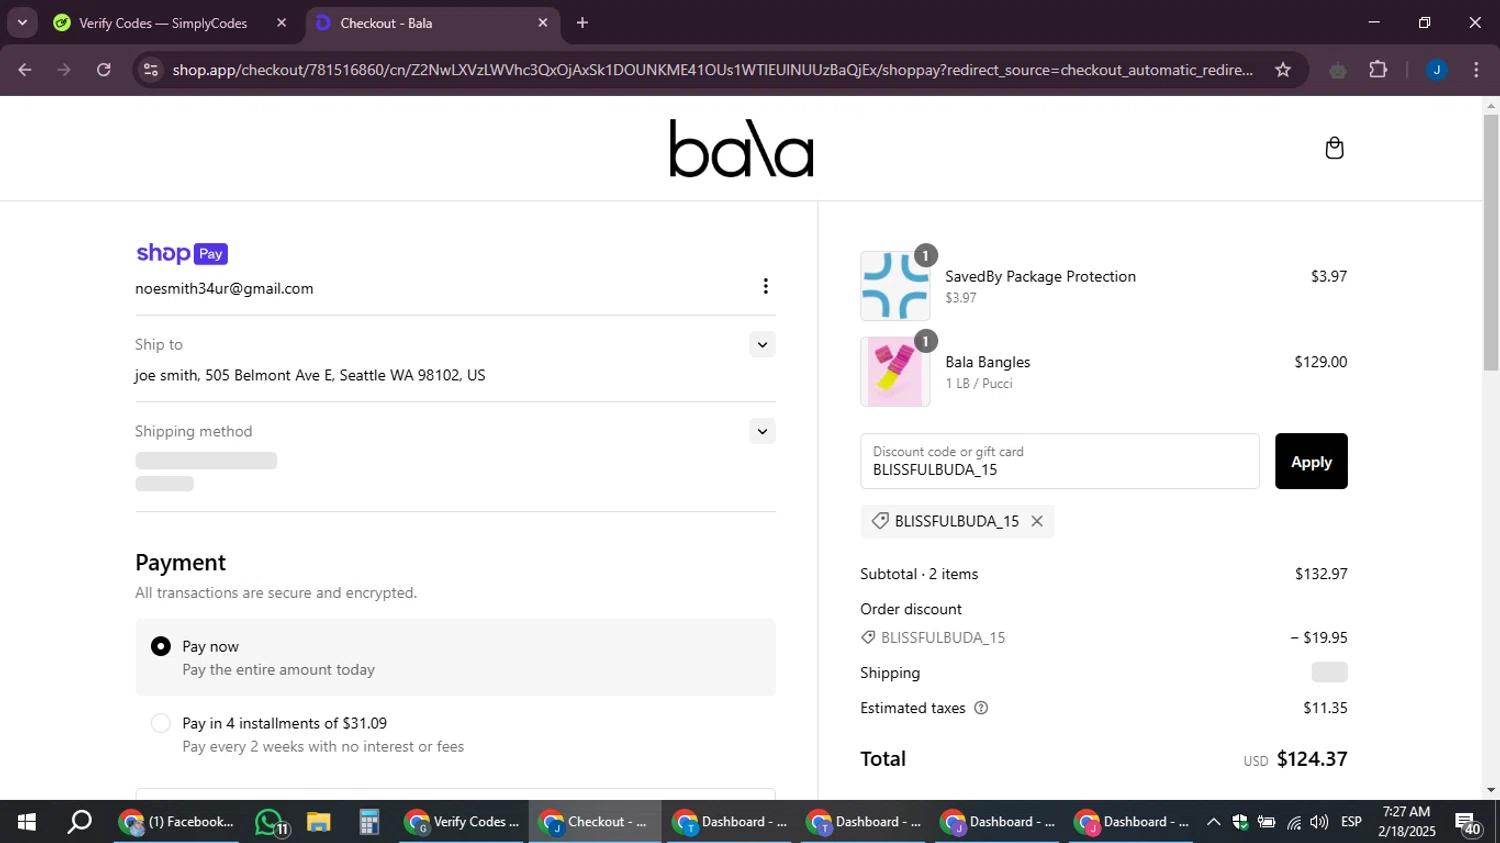Go back to the previous page
Screen dimensions: 1500x843
[25, 70]
